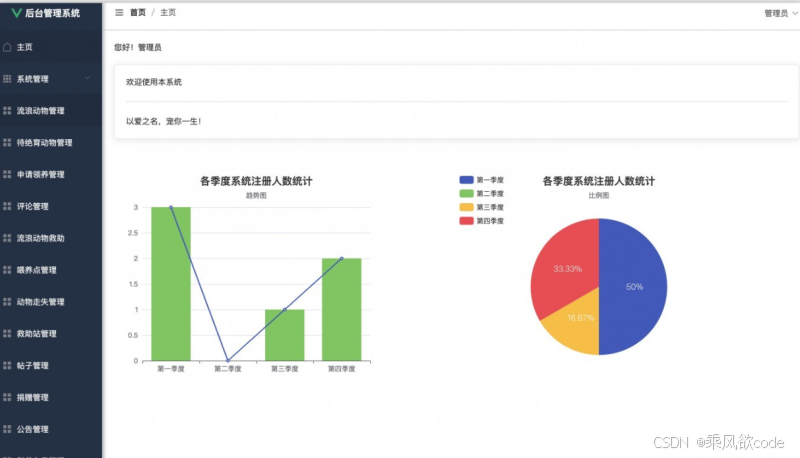800x458 pixels.
Task: Click the 您好！管理员 greeting
Action: coord(138,47)
